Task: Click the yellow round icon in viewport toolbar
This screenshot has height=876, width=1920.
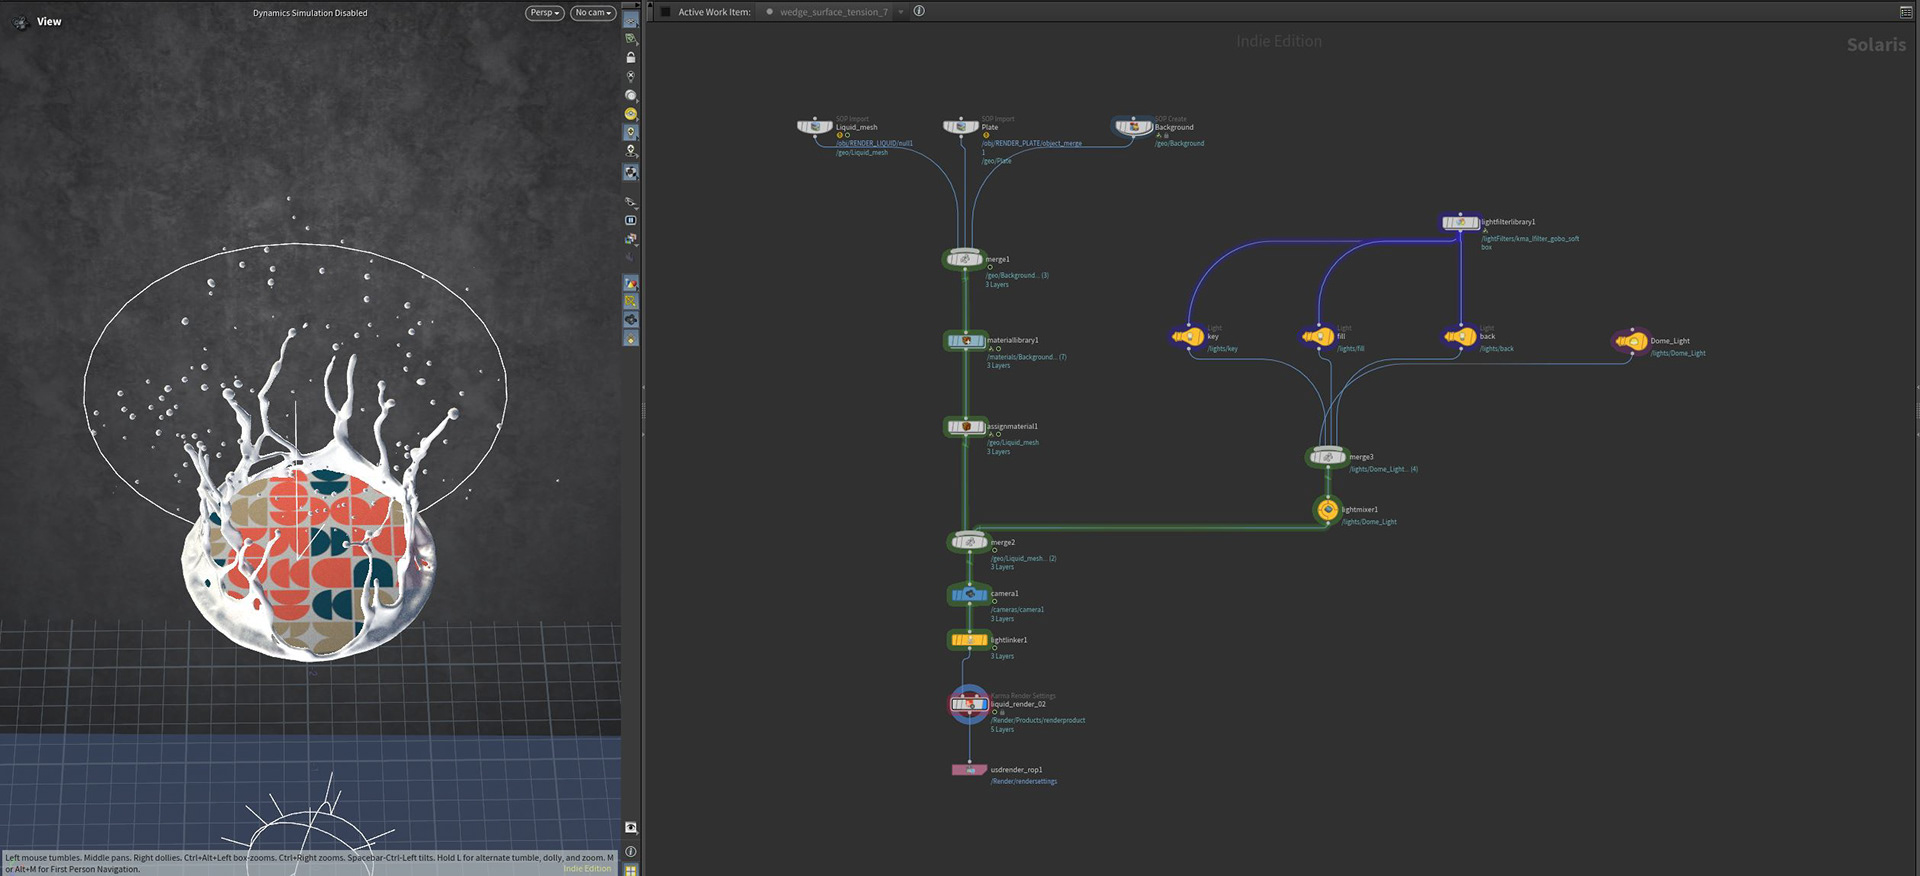Action: (x=631, y=114)
